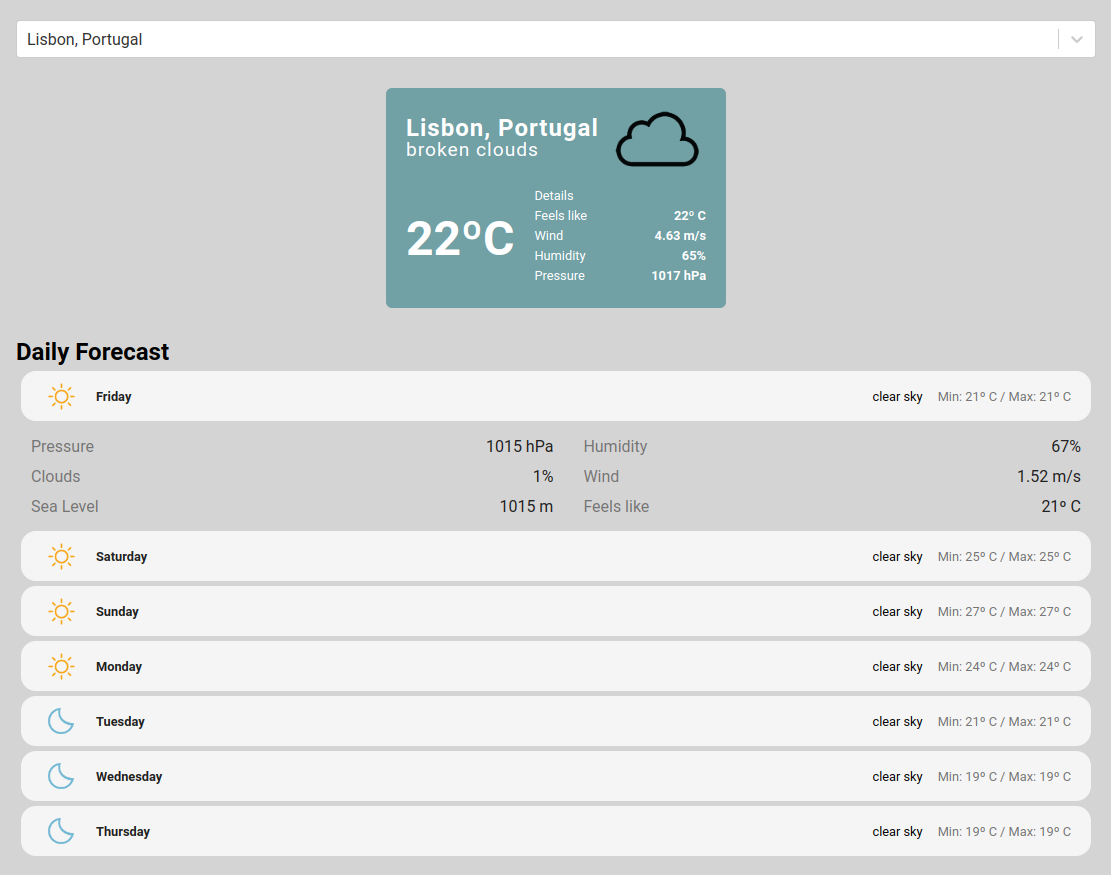
Task: Expand the Saturday forecast row
Action: (556, 556)
